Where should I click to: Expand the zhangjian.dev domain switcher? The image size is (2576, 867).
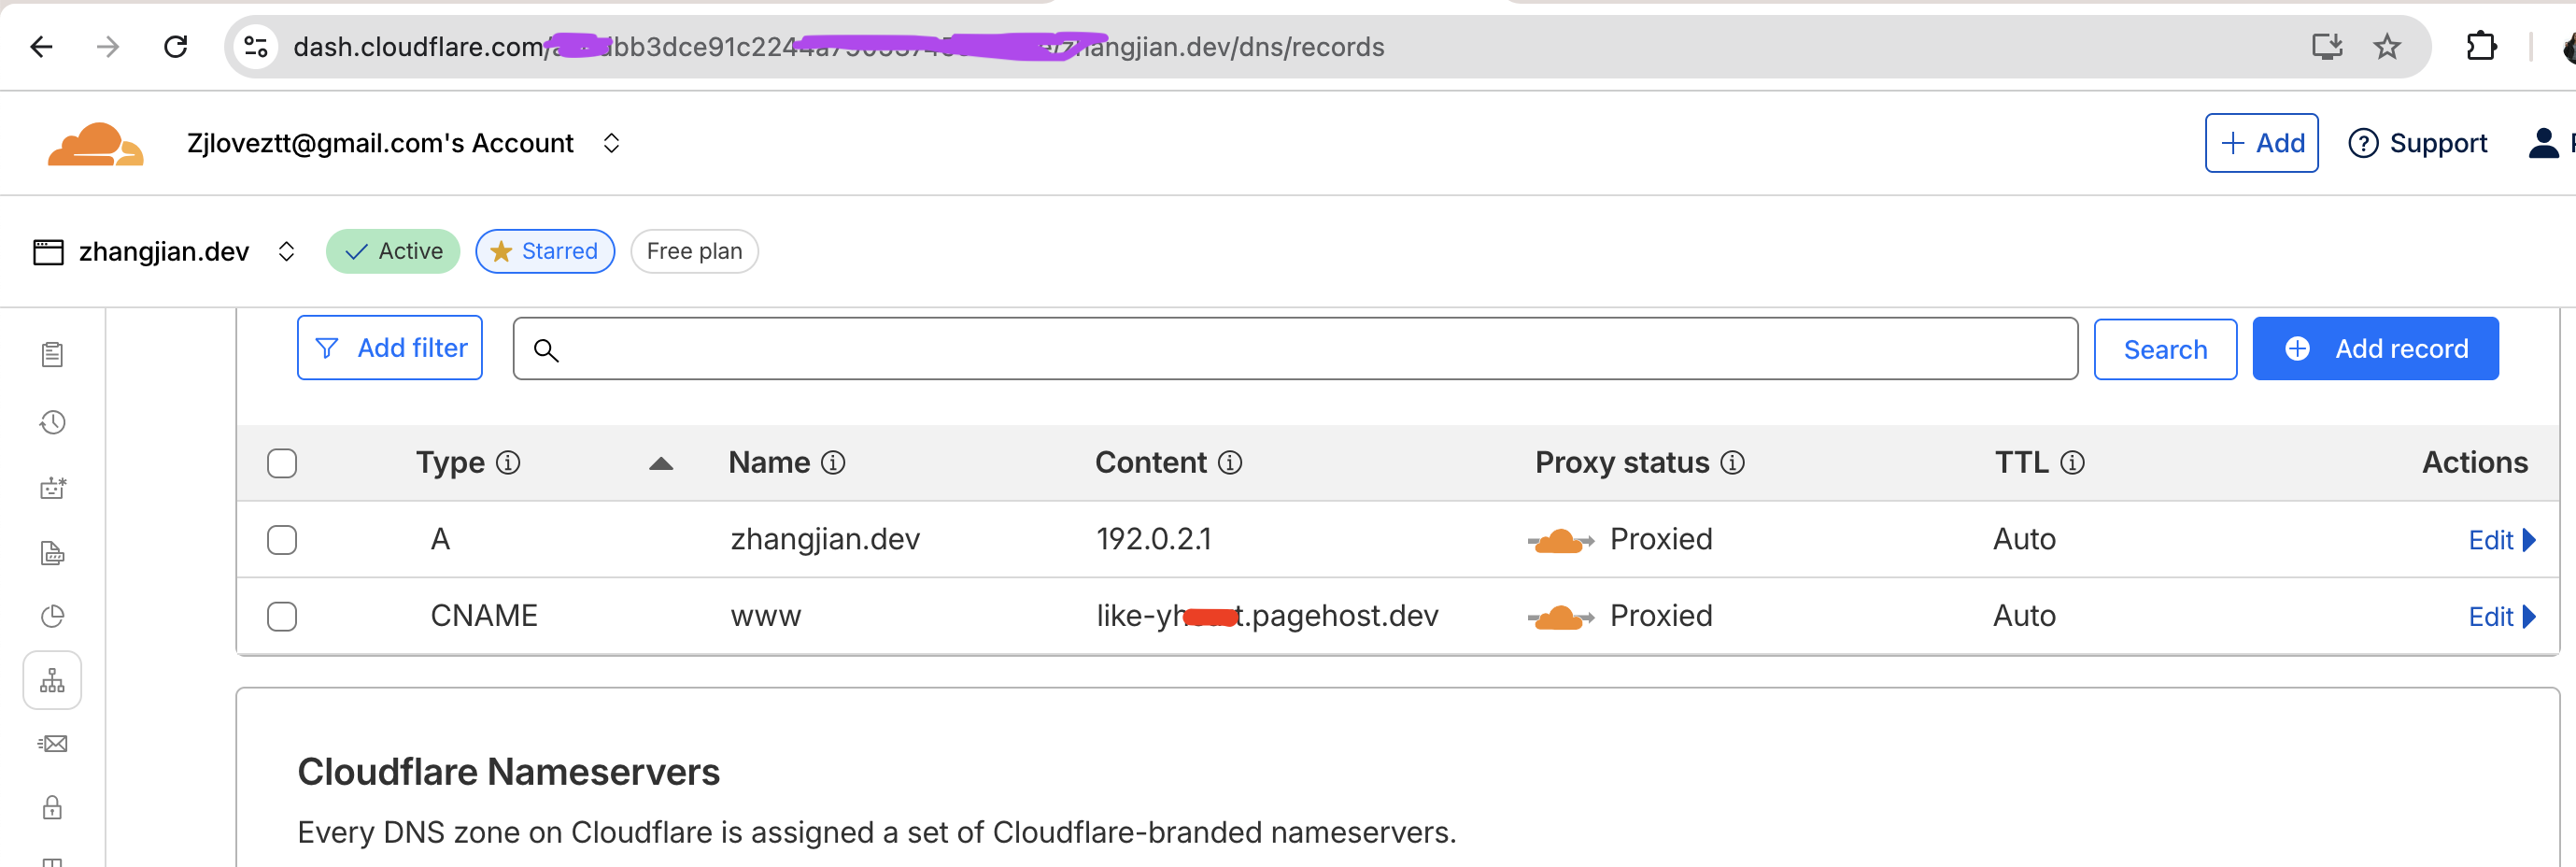coord(286,251)
